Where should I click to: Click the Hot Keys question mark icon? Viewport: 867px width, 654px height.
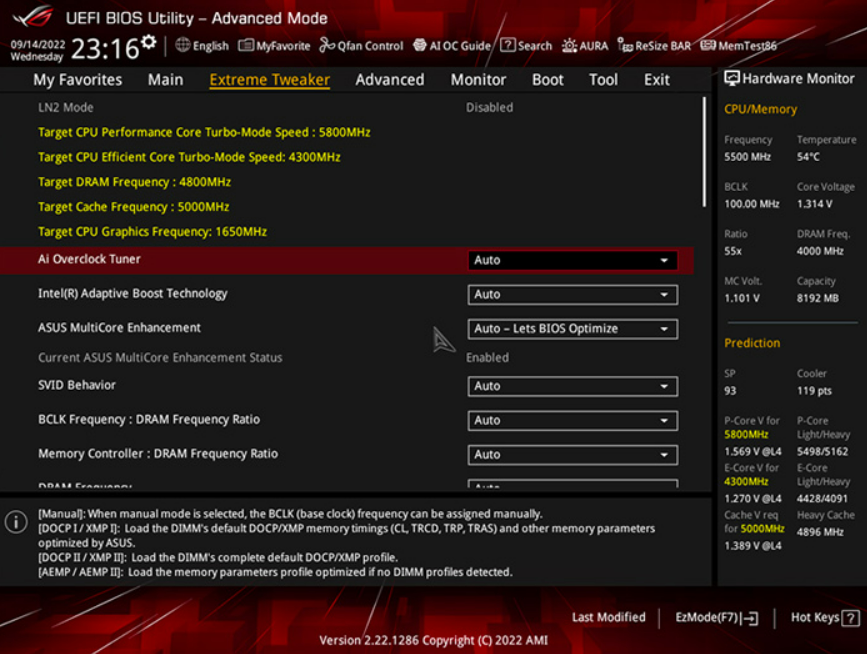coord(850,618)
